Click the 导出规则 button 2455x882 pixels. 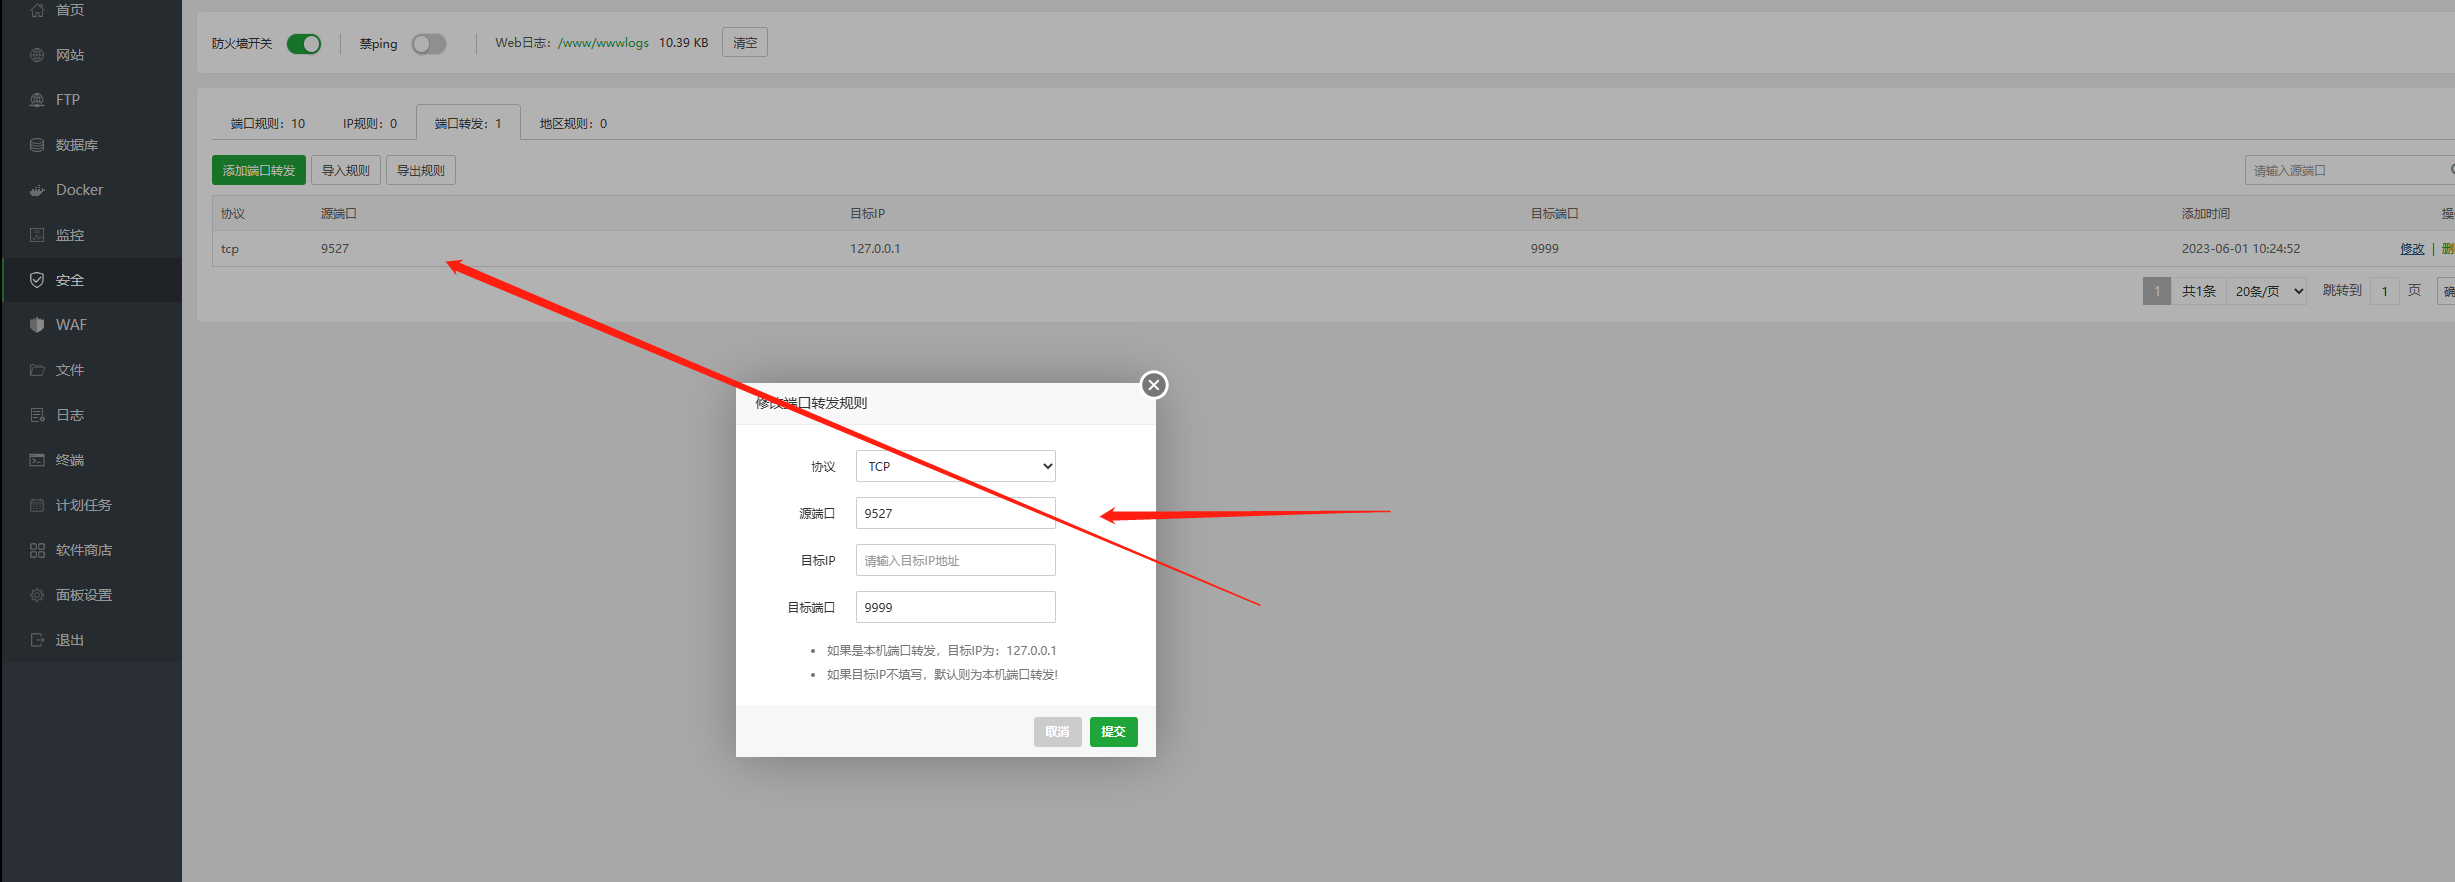click(x=421, y=170)
